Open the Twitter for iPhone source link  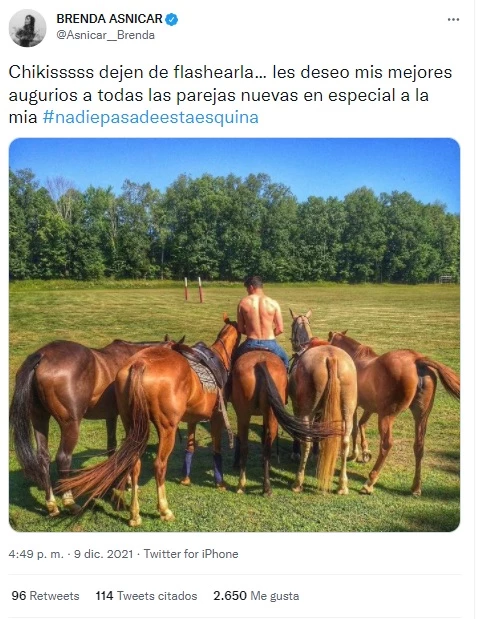tap(191, 554)
